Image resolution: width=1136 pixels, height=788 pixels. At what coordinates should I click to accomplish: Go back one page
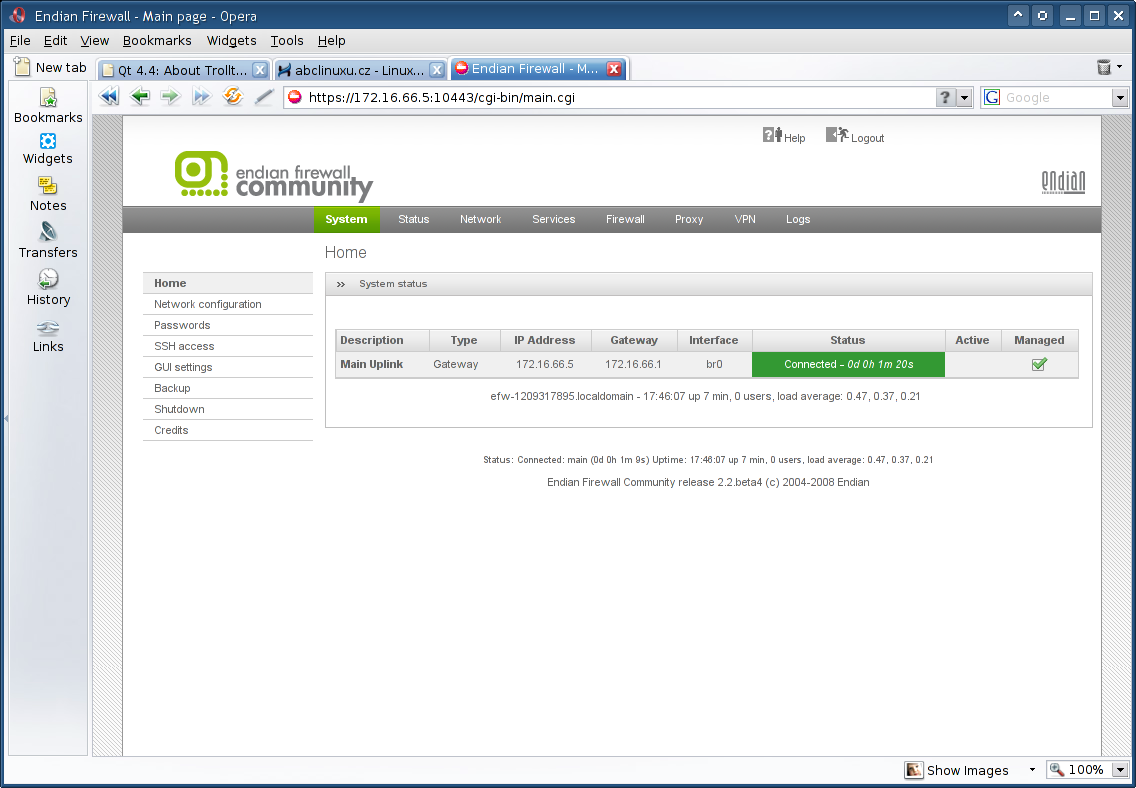coord(140,96)
